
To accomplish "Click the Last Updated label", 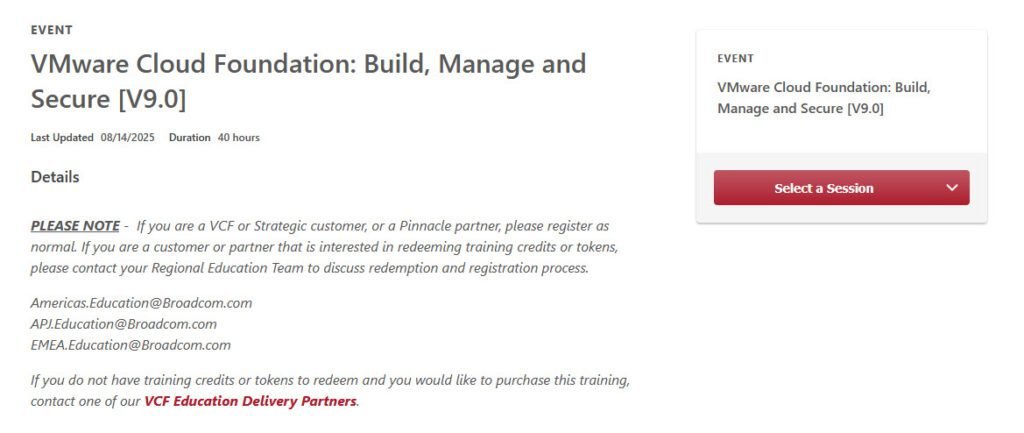I will point(62,137).
